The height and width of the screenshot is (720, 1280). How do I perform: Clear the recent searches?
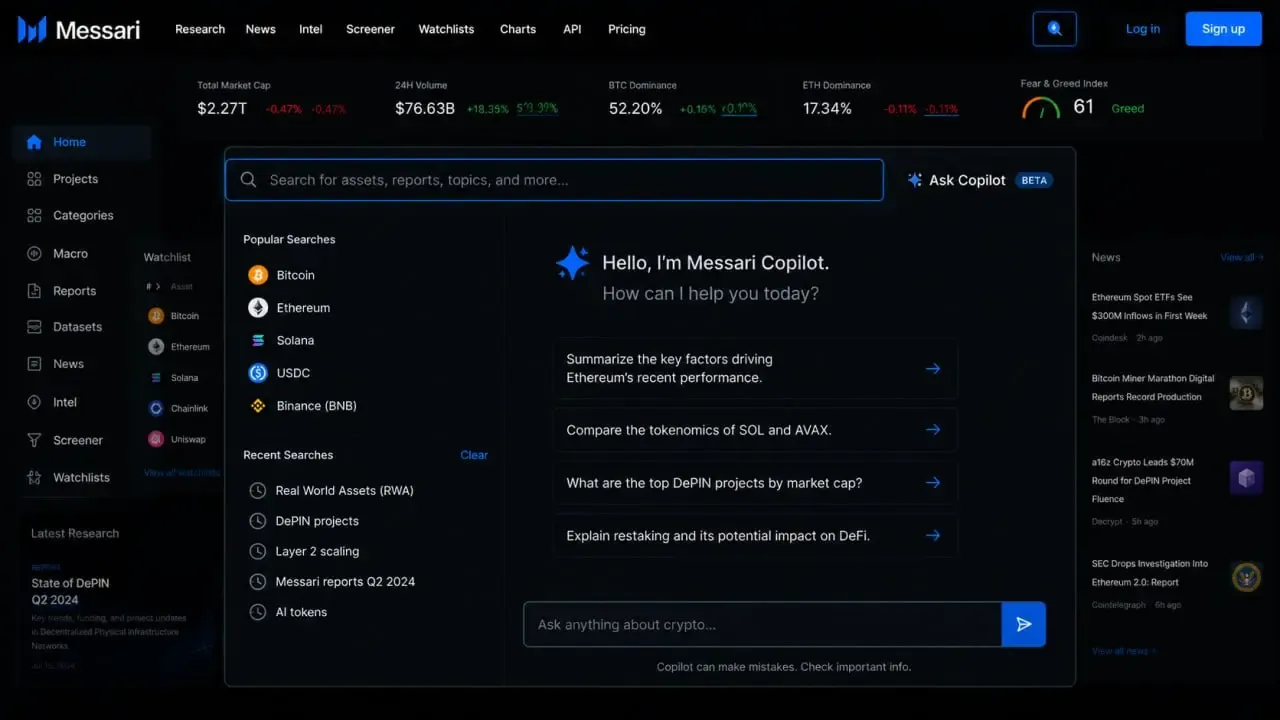pos(474,455)
